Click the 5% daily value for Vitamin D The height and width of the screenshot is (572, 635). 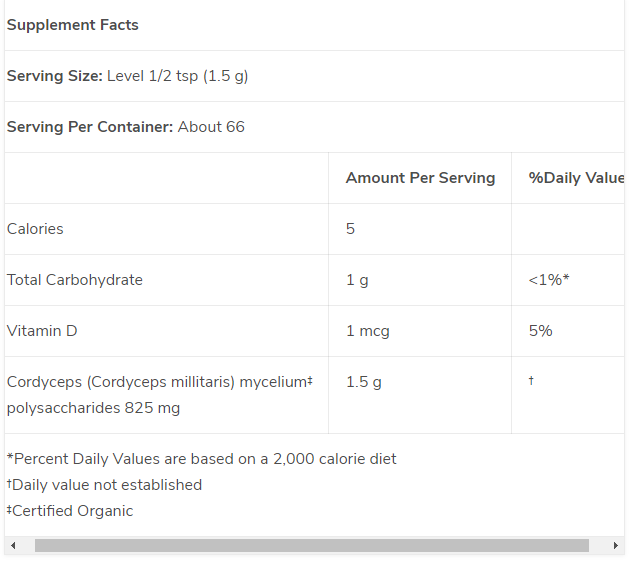pyautogui.click(x=540, y=331)
